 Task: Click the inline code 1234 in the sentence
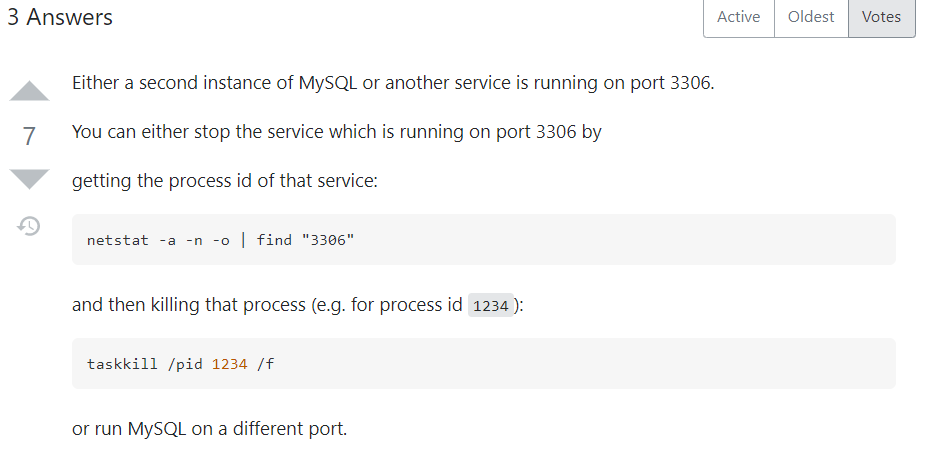tap(491, 306)
